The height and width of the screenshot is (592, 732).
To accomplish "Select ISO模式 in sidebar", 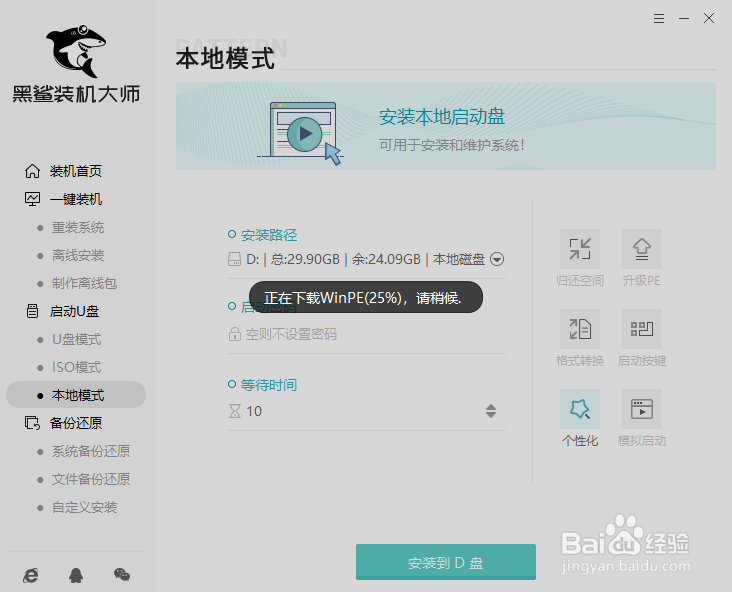I will [77, 367].
